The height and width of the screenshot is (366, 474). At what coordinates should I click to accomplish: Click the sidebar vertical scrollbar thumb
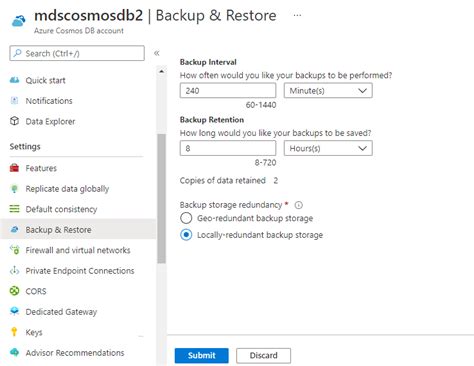point(161,199)
